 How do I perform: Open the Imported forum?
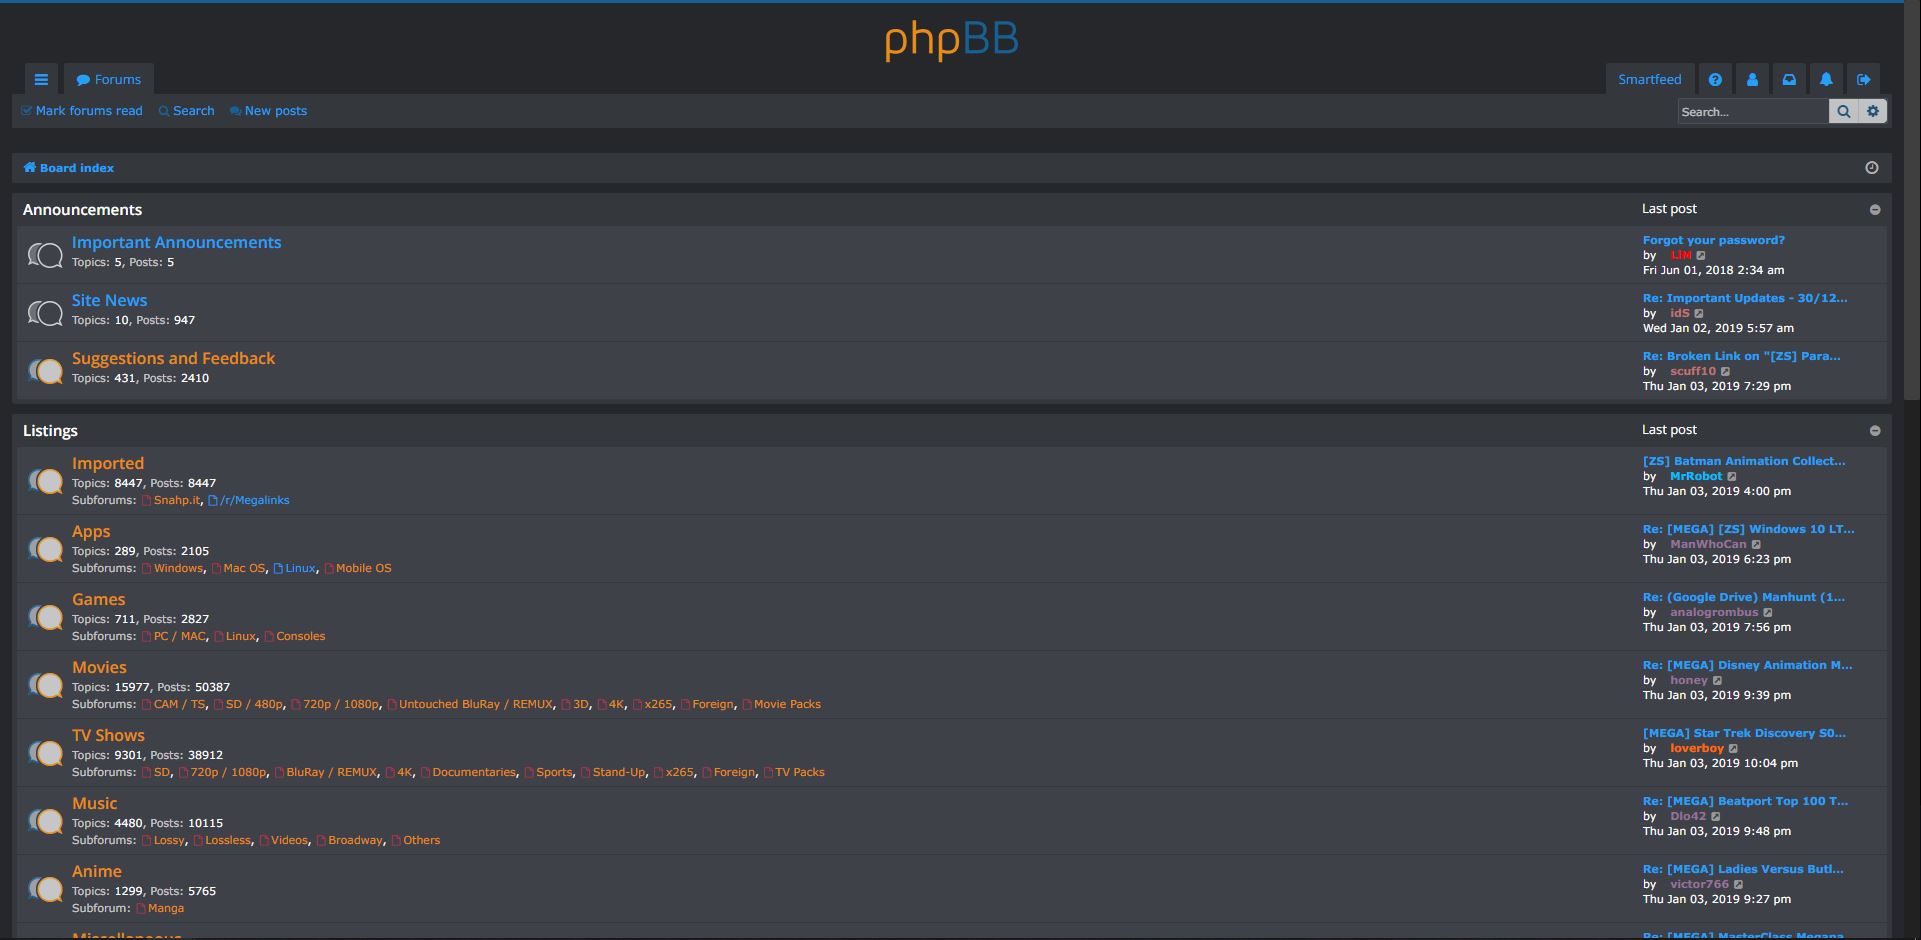point(108,464)
